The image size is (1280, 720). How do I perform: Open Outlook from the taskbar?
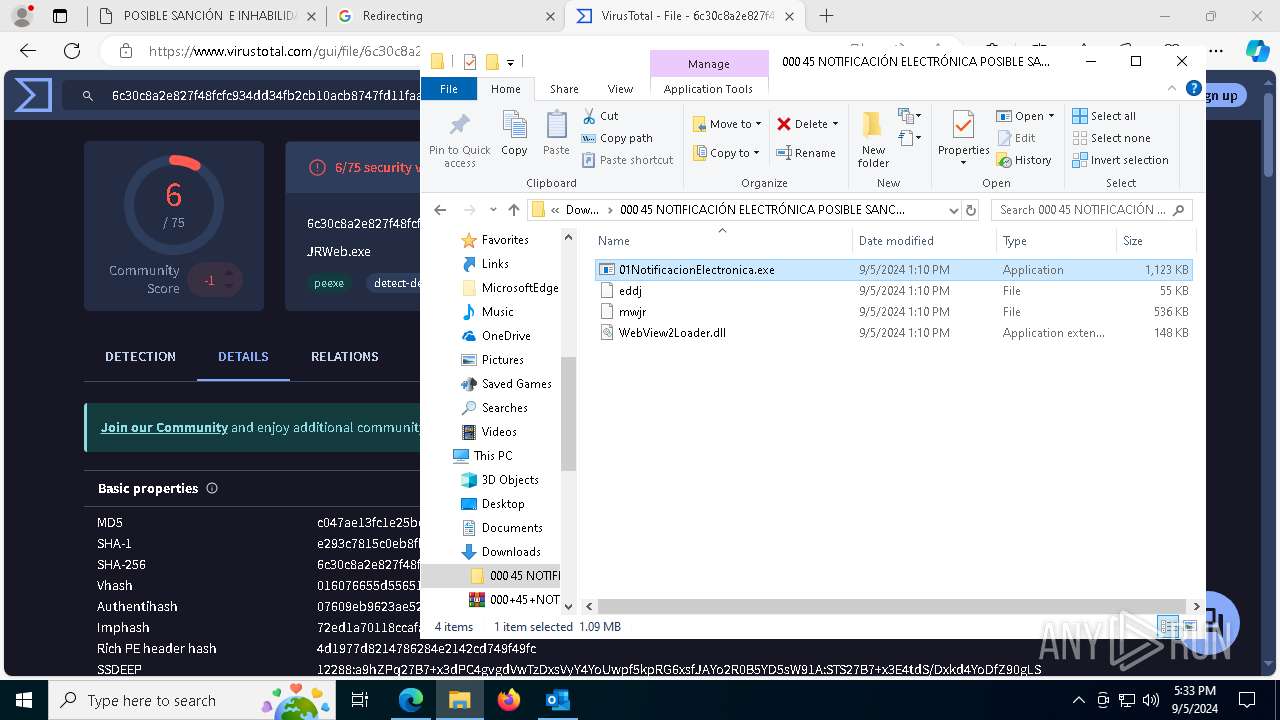557,700
